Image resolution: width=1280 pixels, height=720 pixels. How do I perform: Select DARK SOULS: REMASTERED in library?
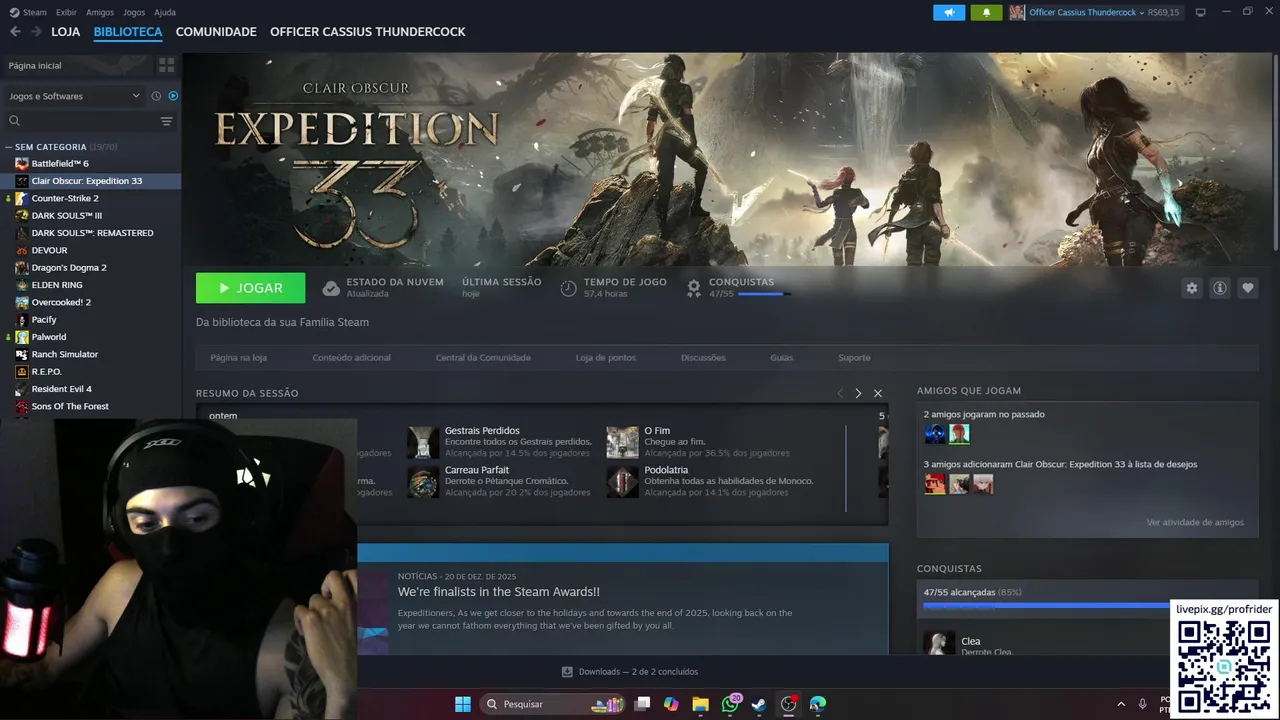(90, 233)
